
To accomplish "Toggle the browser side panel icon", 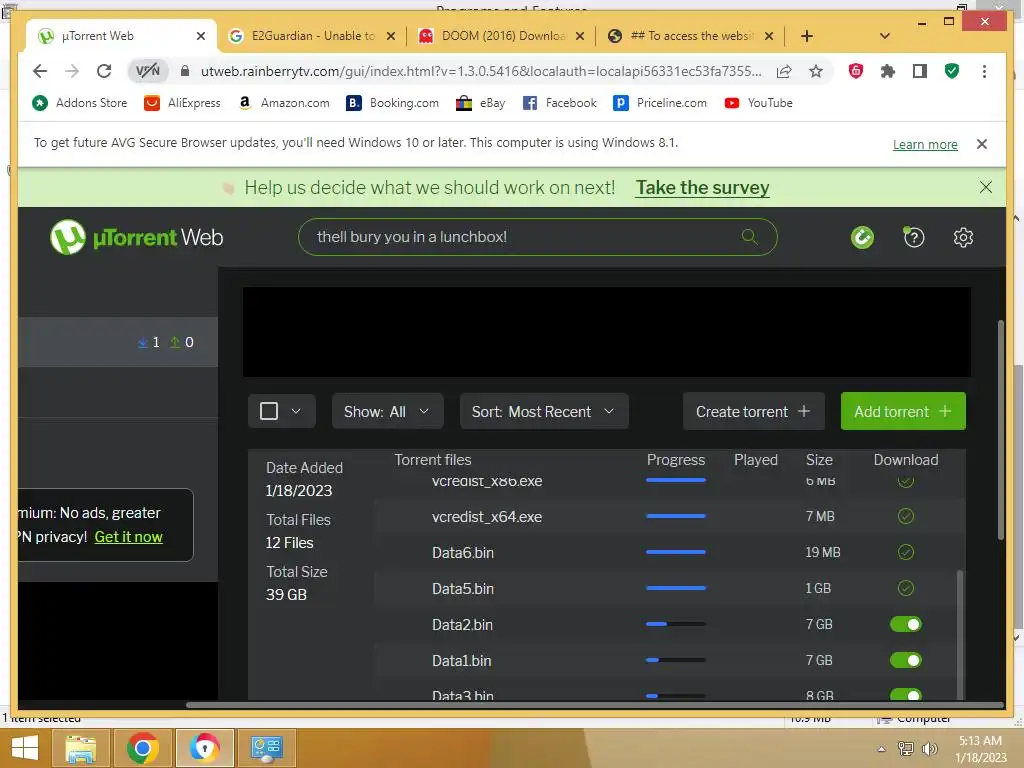I will click(920, 71).
